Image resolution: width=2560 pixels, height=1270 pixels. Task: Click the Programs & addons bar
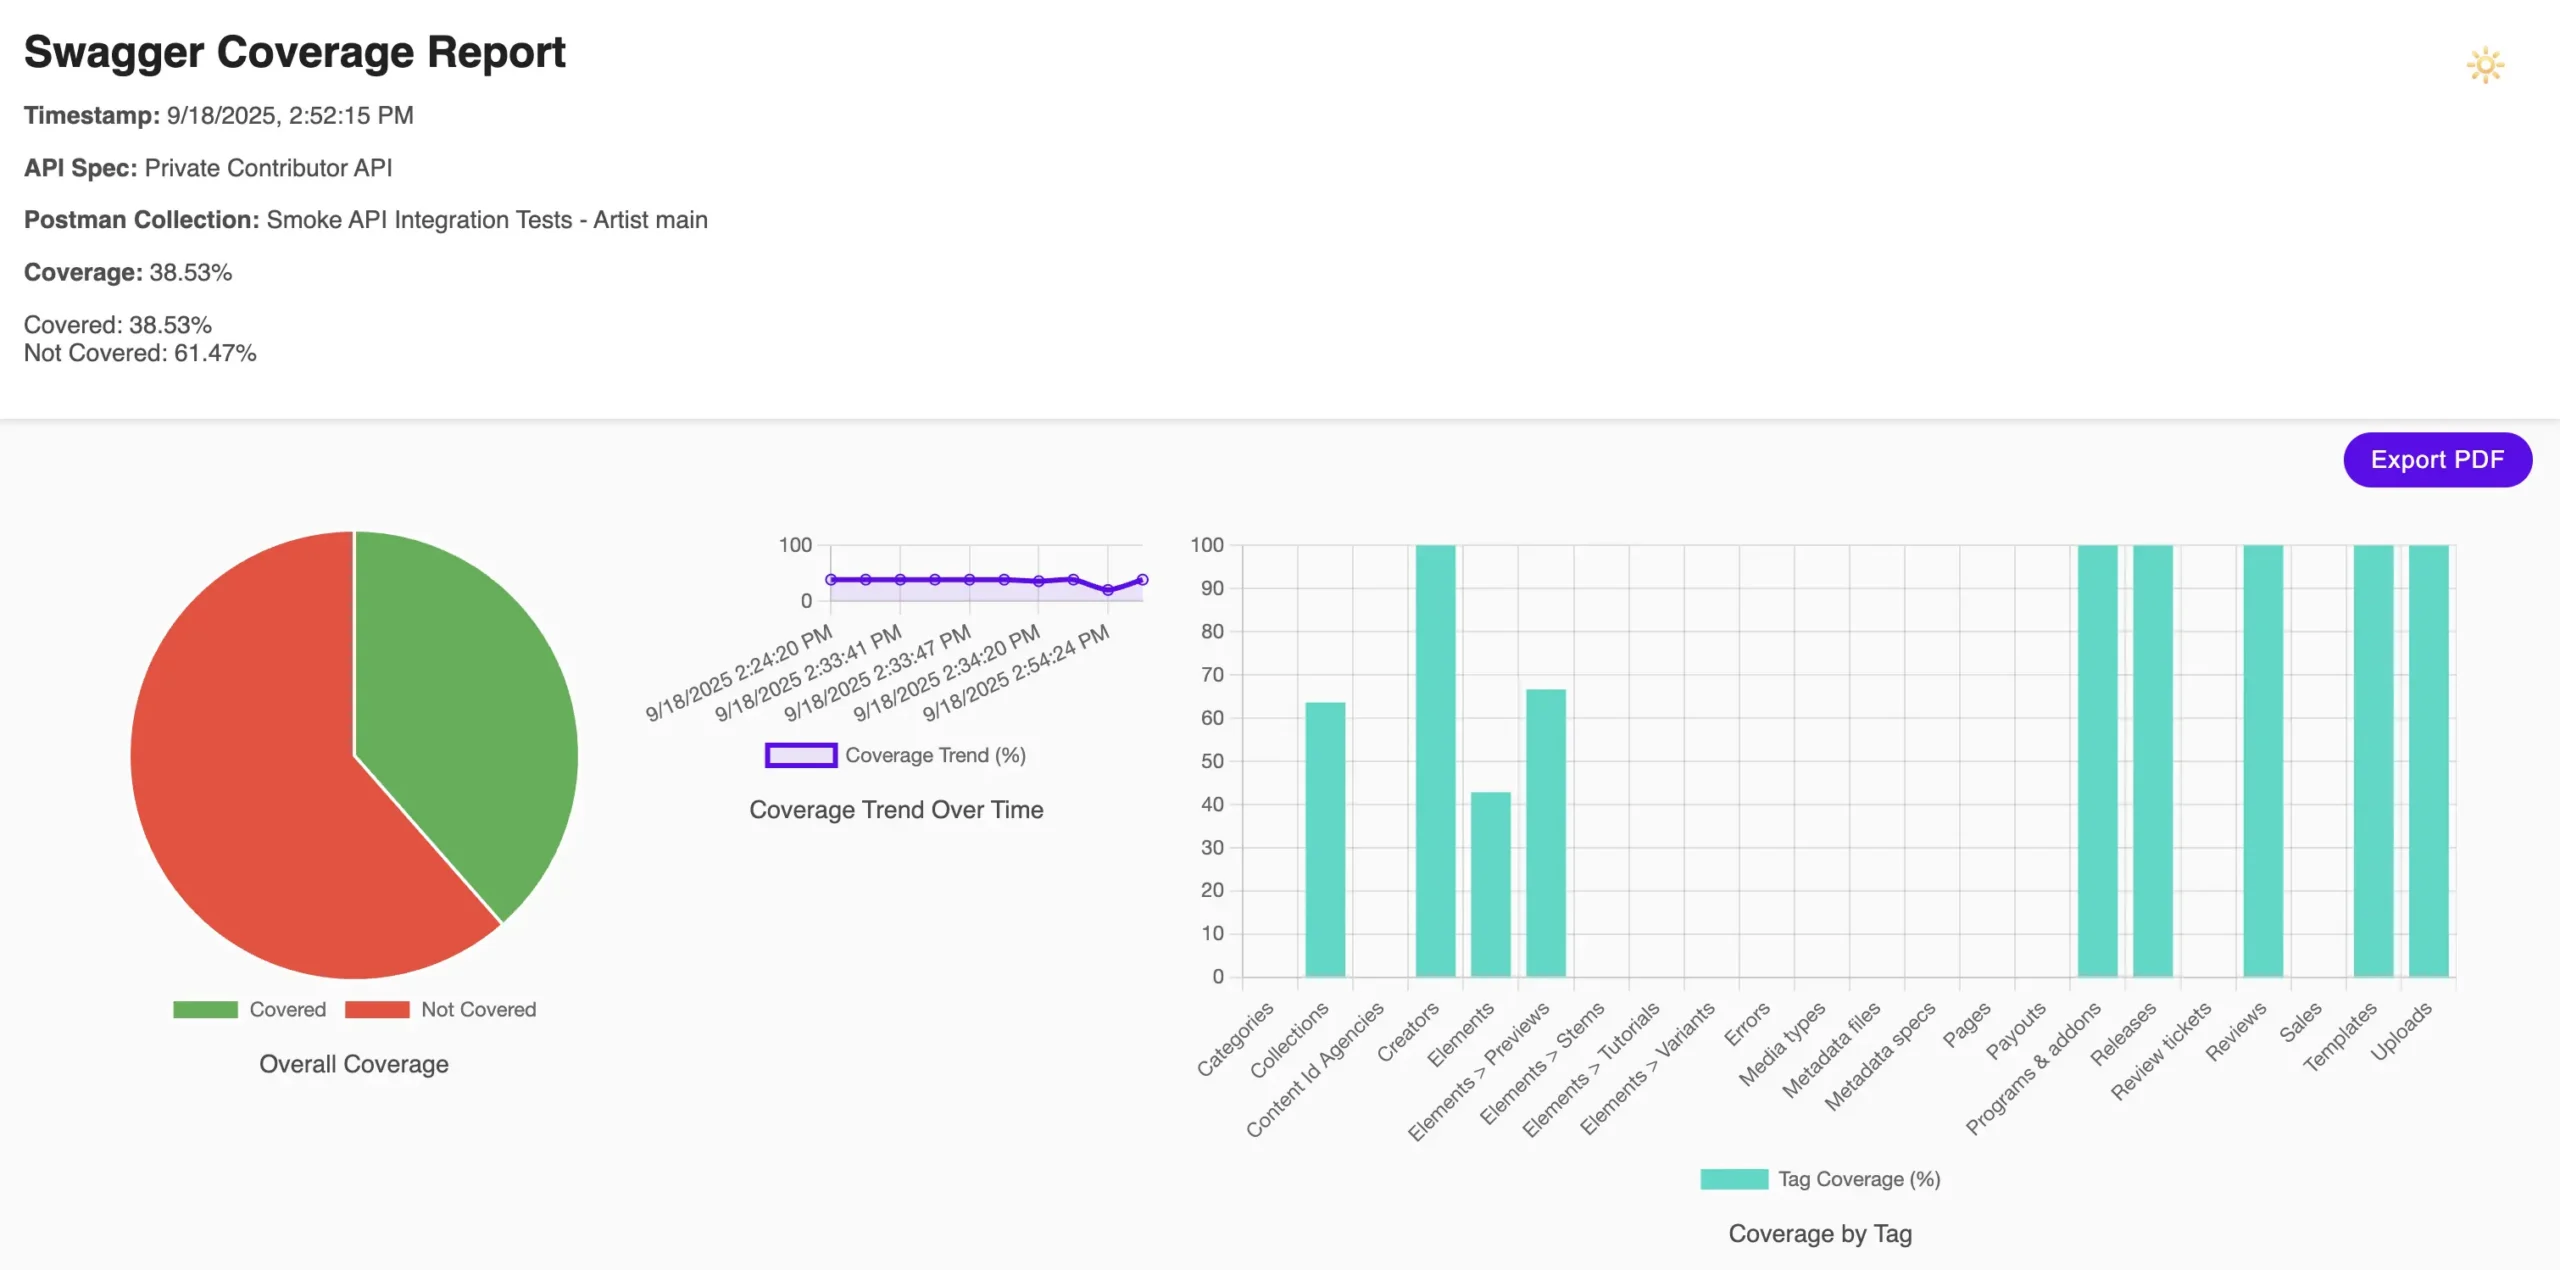tap(2097, 760)
